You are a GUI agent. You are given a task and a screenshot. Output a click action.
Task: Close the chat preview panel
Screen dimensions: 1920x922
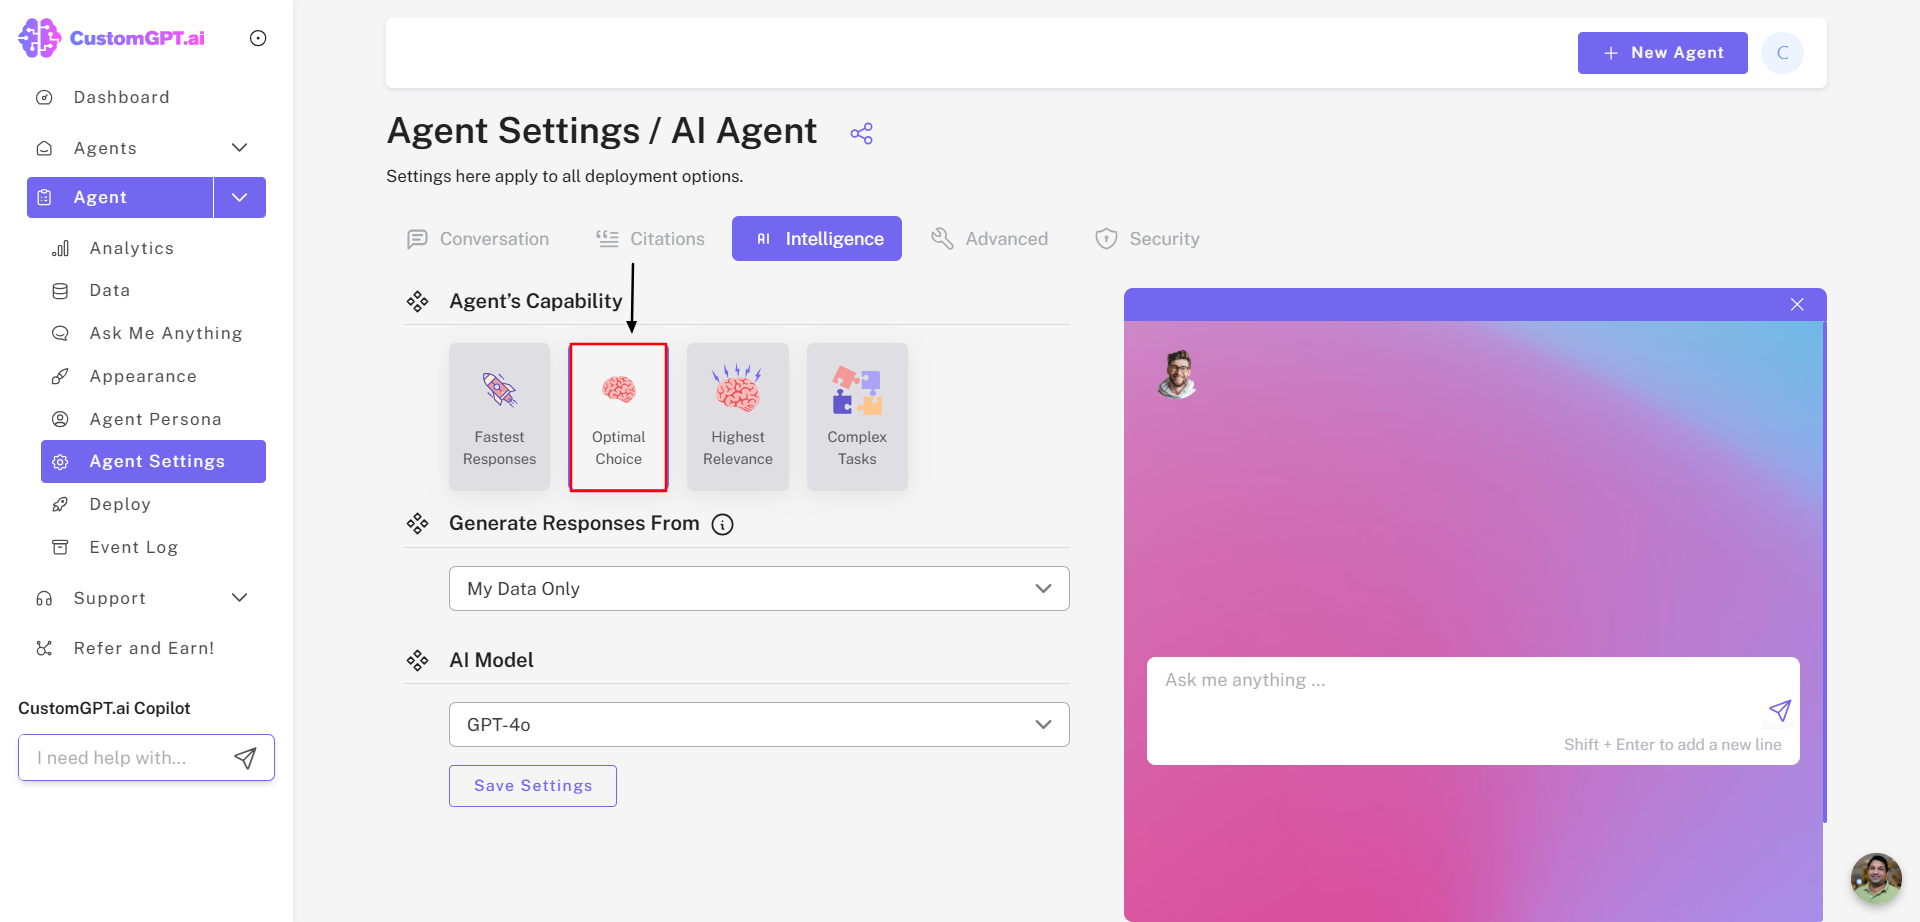1797,305
